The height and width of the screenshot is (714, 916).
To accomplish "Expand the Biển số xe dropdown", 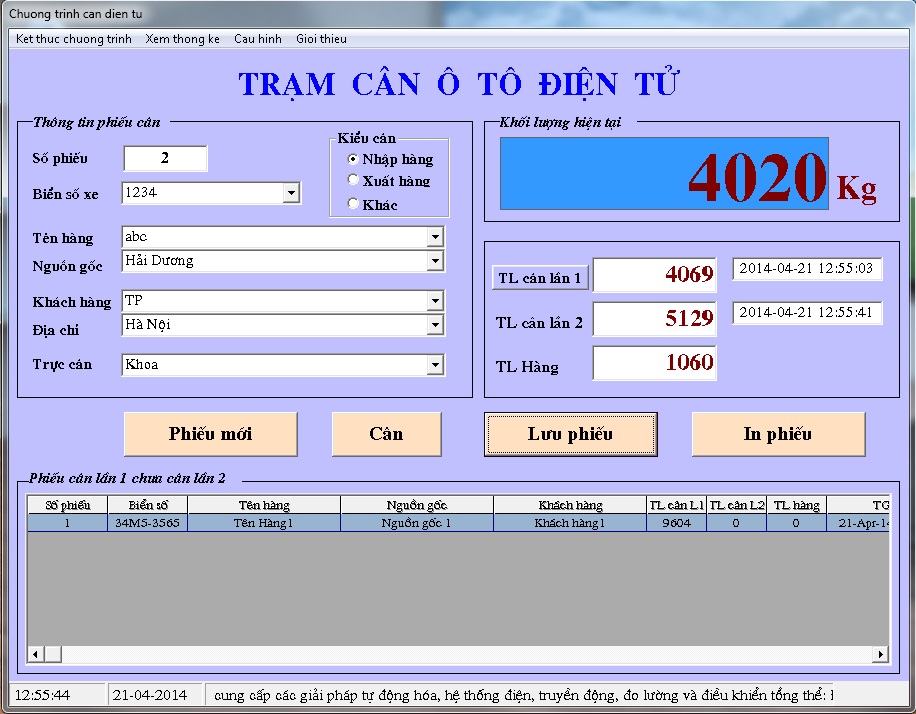I will click(x=290, y=193).
